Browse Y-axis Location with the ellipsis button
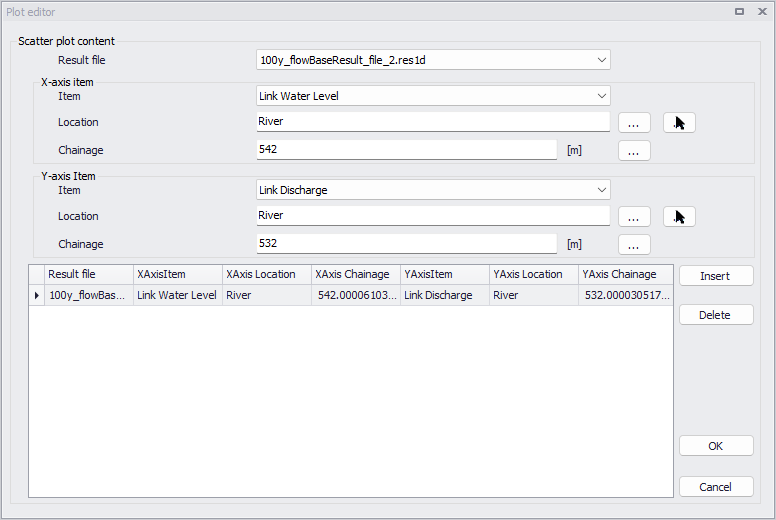Image resolution: width=776 pixels, height=520 pixels. 634,217
